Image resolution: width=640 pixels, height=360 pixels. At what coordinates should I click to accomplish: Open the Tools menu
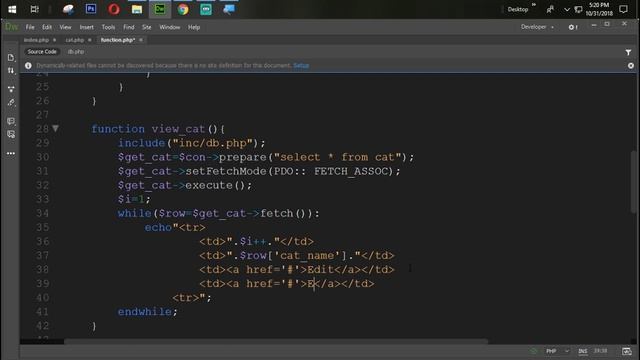coord(108,27)
